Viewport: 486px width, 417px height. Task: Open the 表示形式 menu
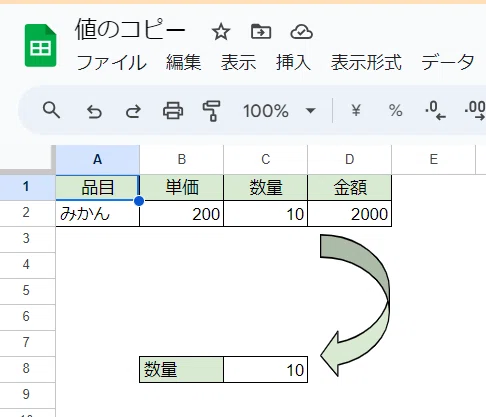click(366, 63)
